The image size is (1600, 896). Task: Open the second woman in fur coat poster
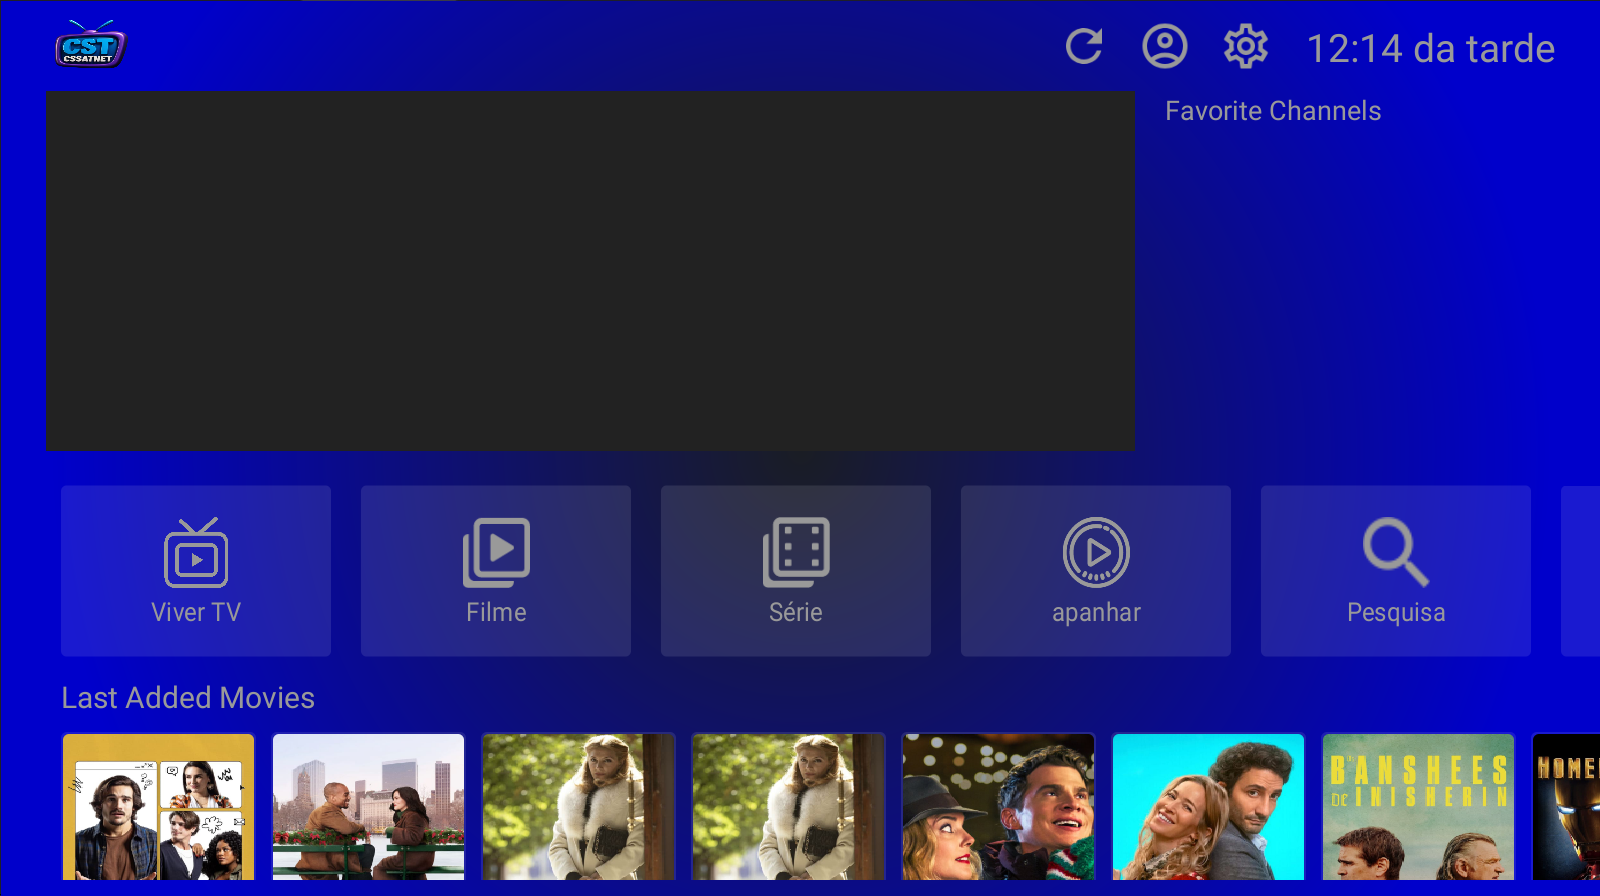(x=789, y=807)
